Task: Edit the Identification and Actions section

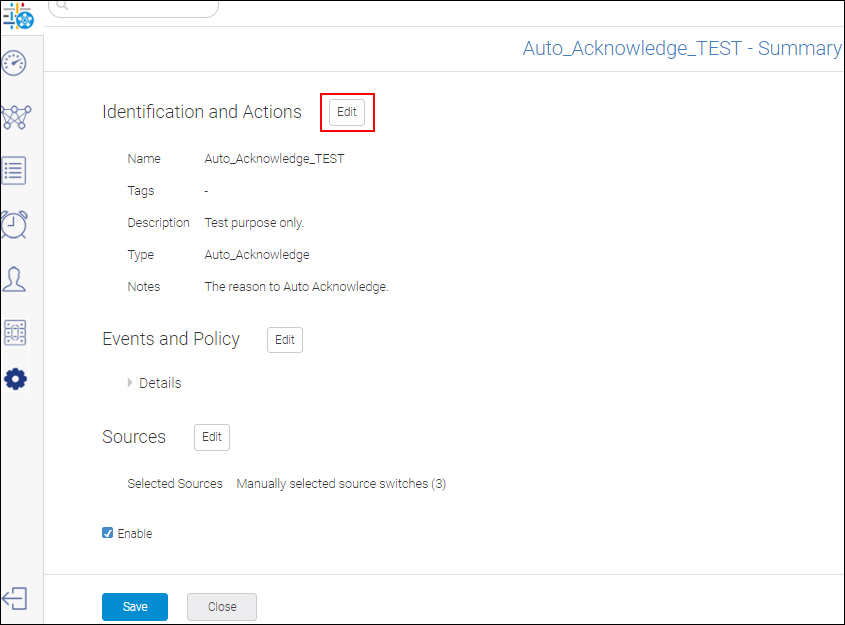Action: point(347,112)
